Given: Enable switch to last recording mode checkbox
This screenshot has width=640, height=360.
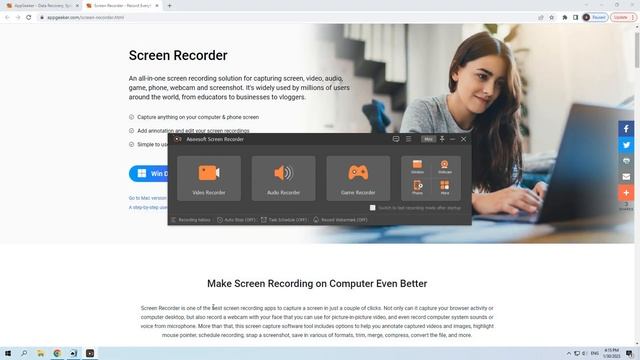Looking at the screenshot, I should coord(372,208).
